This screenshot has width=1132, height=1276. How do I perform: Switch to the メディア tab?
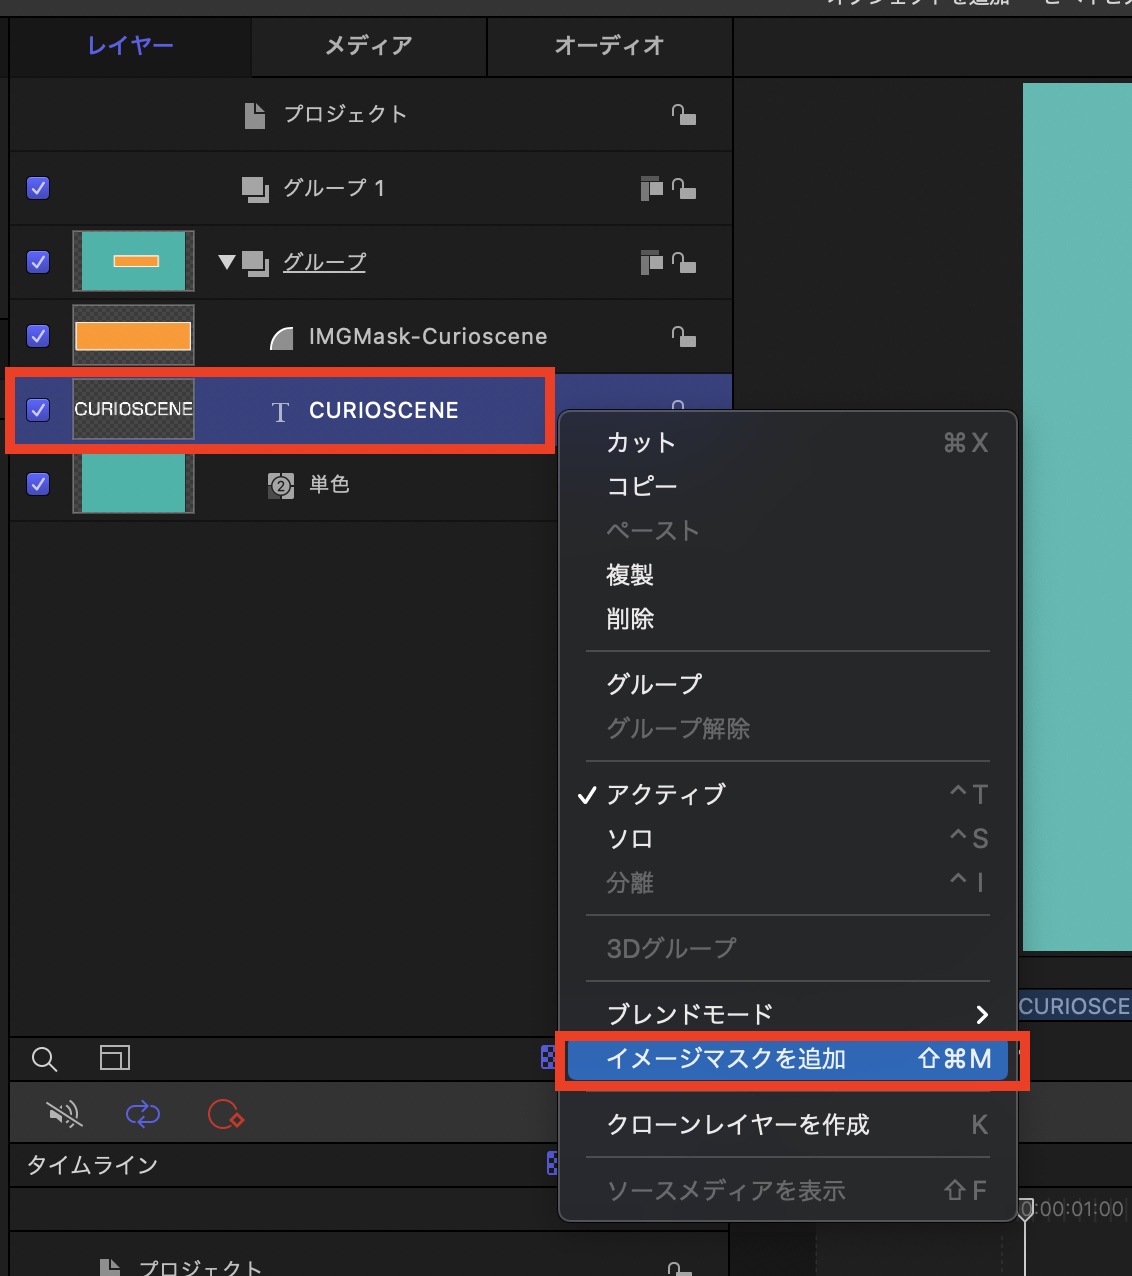coord(368,46)
